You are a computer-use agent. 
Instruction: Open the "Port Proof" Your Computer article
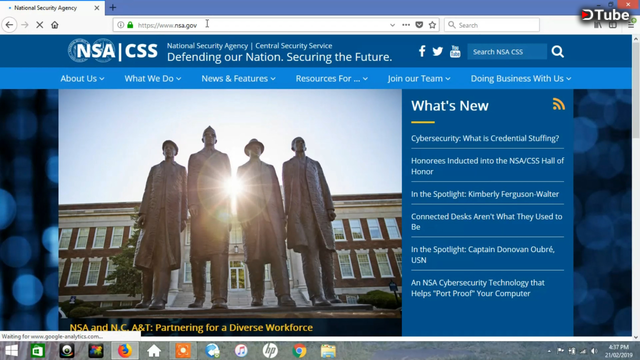[x=478, y=288]
